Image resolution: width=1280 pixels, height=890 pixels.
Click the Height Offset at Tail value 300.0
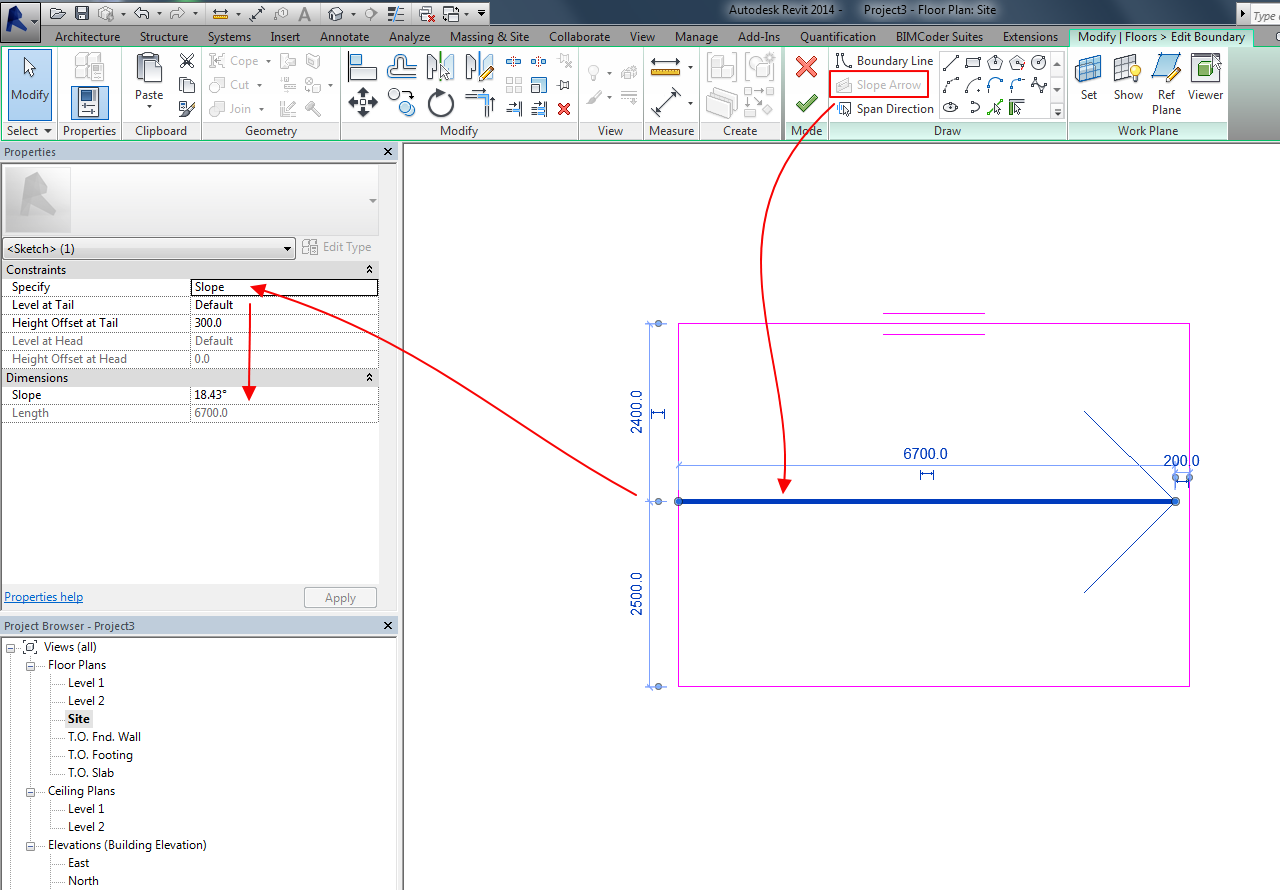[x=284, y=323]
